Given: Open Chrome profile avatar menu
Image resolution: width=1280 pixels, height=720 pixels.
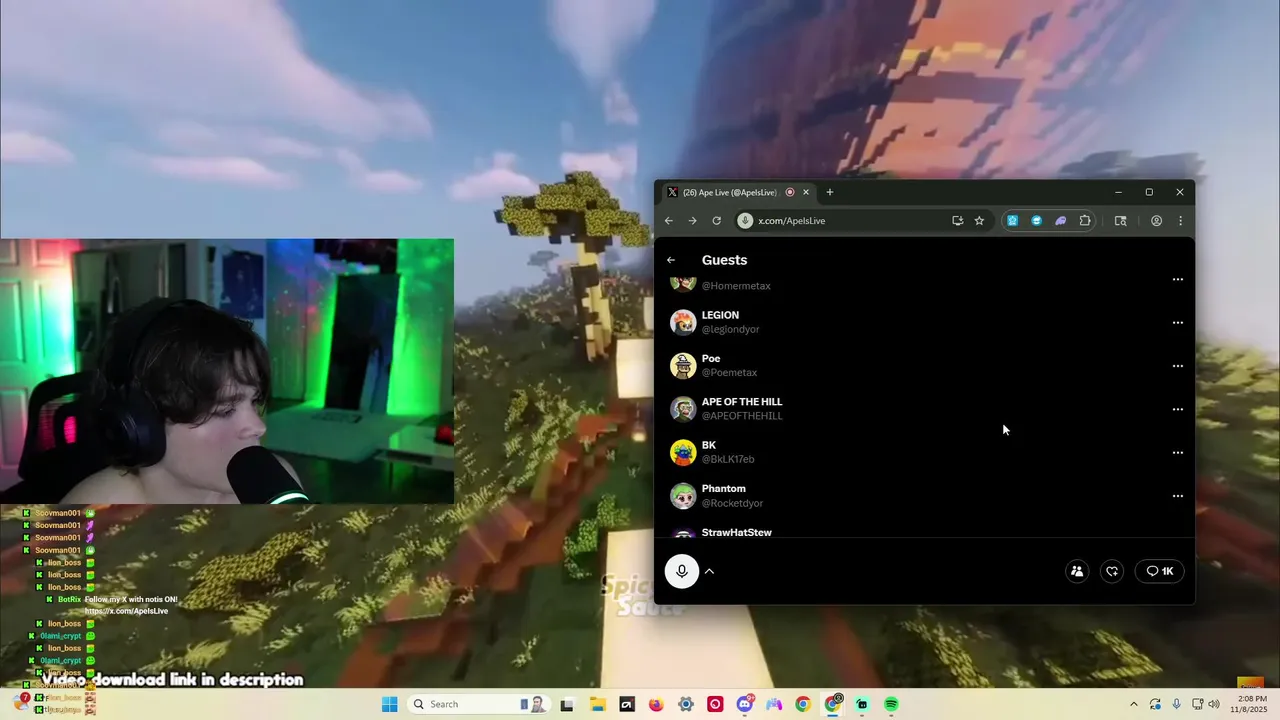Looking at the screenshot, I should pos(1156,221).
